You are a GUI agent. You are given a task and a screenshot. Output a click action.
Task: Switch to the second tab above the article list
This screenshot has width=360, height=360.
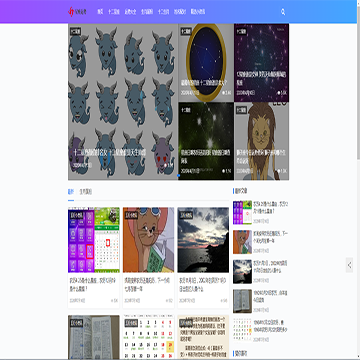(86, 192)
